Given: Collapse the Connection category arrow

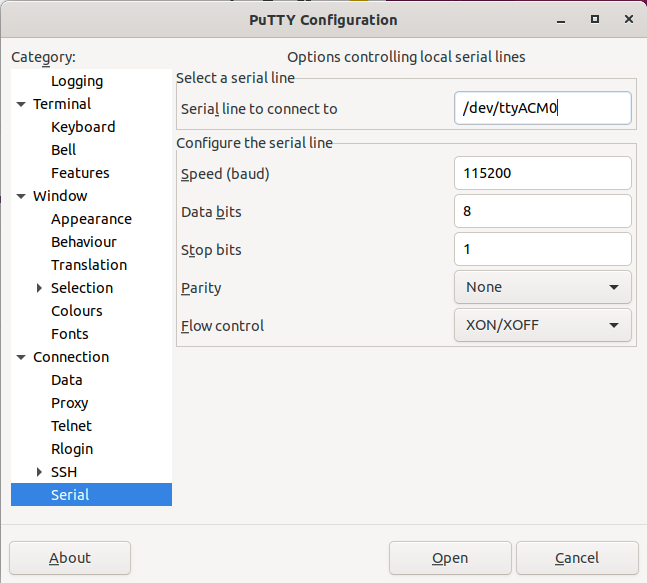Looking at the screenshot, I should (x=21, y=357).
